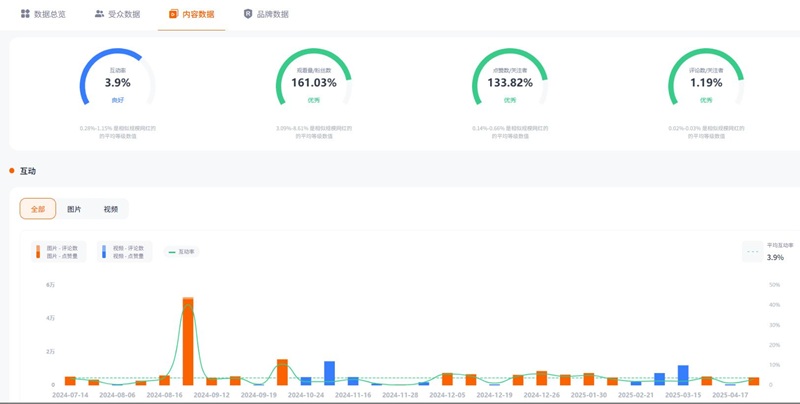Screen dimensions: 800x404
Task: Click the 评论数/关注率 1.19% gauge
Action: [x=706, y=82]
